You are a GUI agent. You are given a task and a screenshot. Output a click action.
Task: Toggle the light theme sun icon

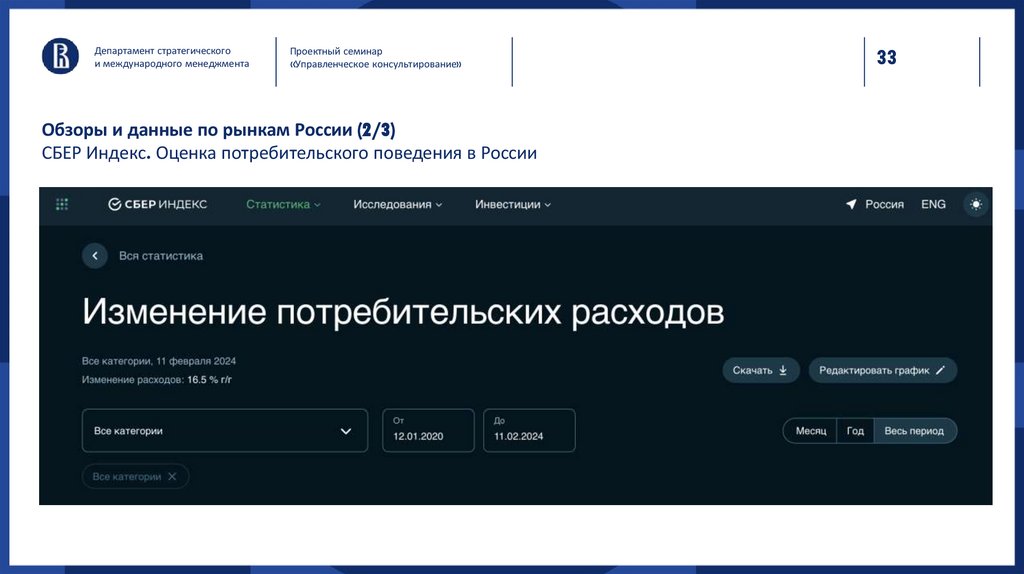(976, 204)
